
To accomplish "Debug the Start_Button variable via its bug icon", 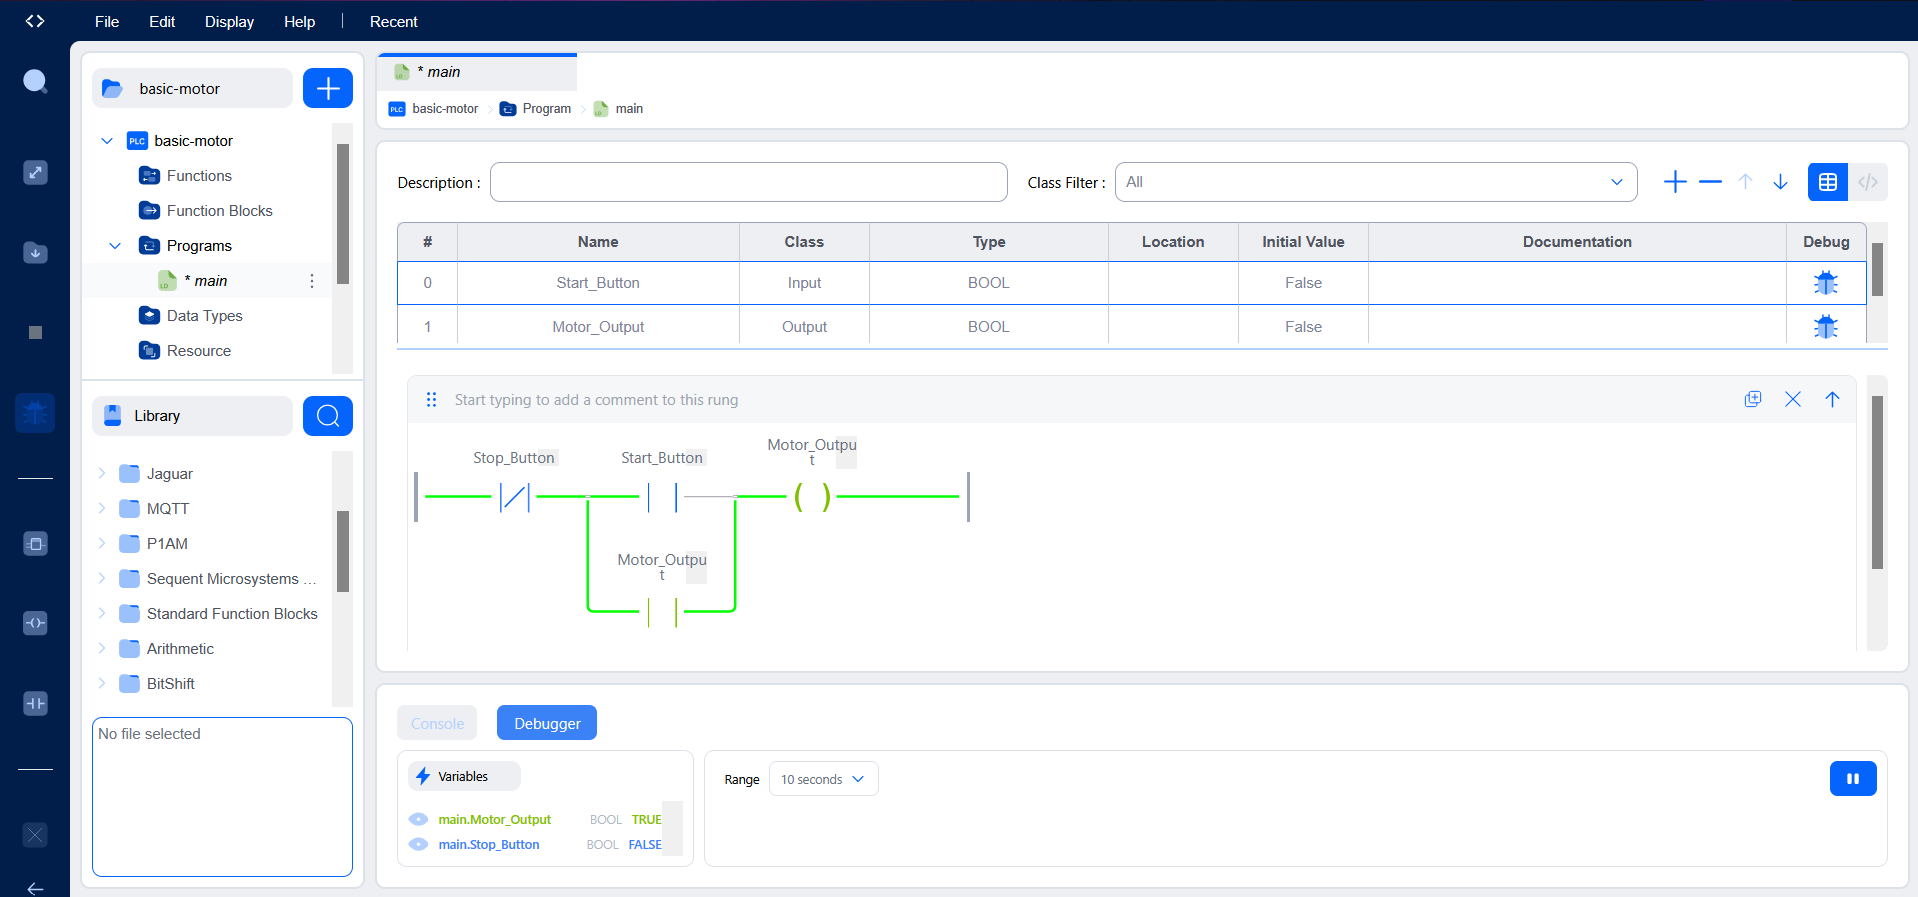I will point(1826,283).
